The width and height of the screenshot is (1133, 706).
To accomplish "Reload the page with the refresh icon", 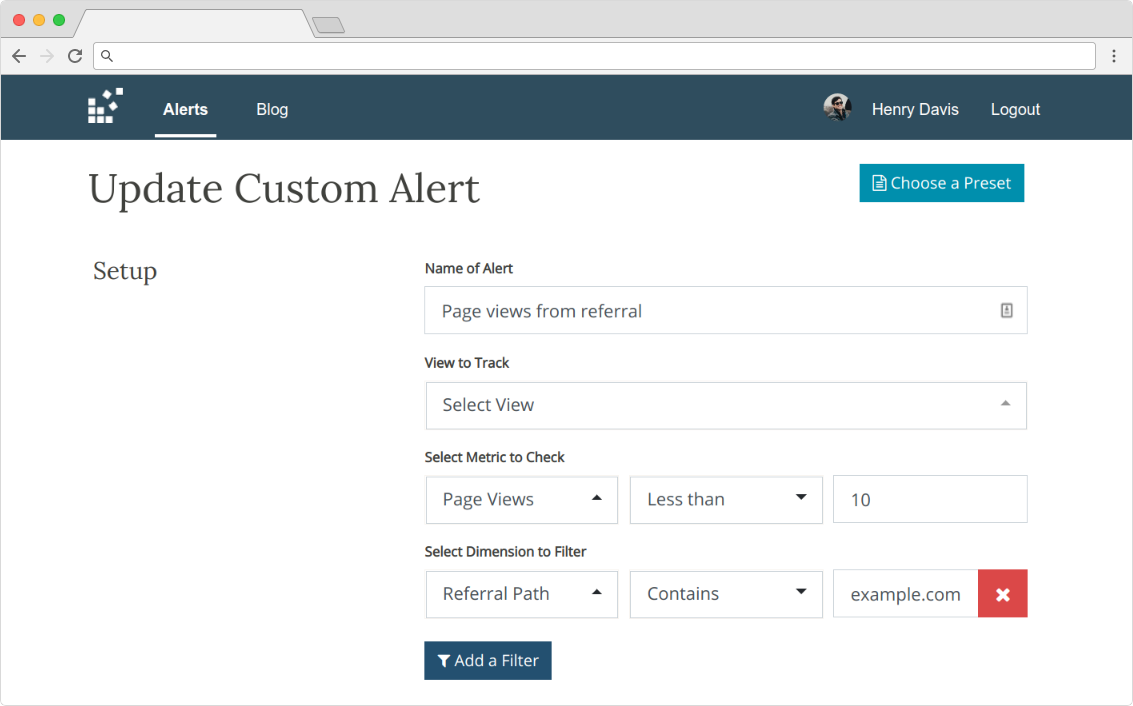I will (74, 56).
